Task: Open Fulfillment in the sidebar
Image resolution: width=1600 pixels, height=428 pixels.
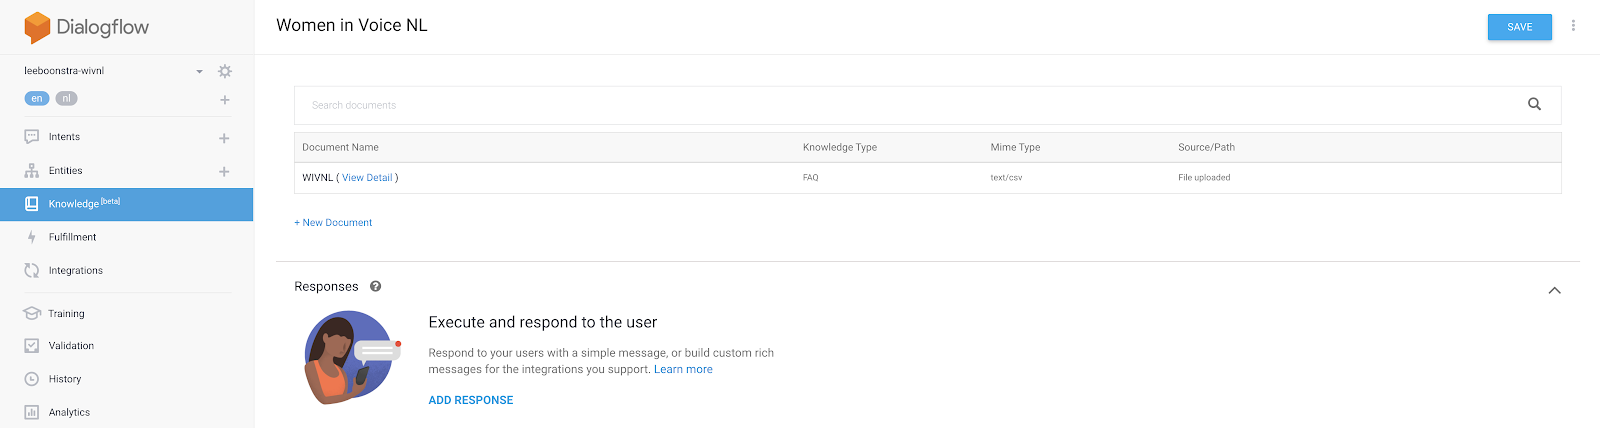Action: (72, 237)
